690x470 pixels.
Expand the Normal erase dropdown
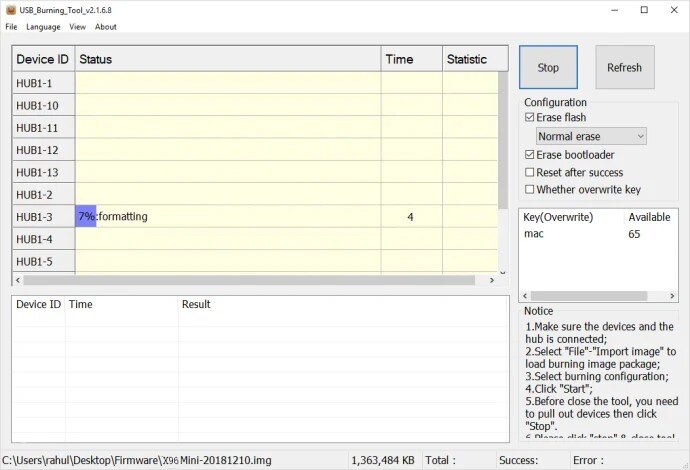[591, 136]
